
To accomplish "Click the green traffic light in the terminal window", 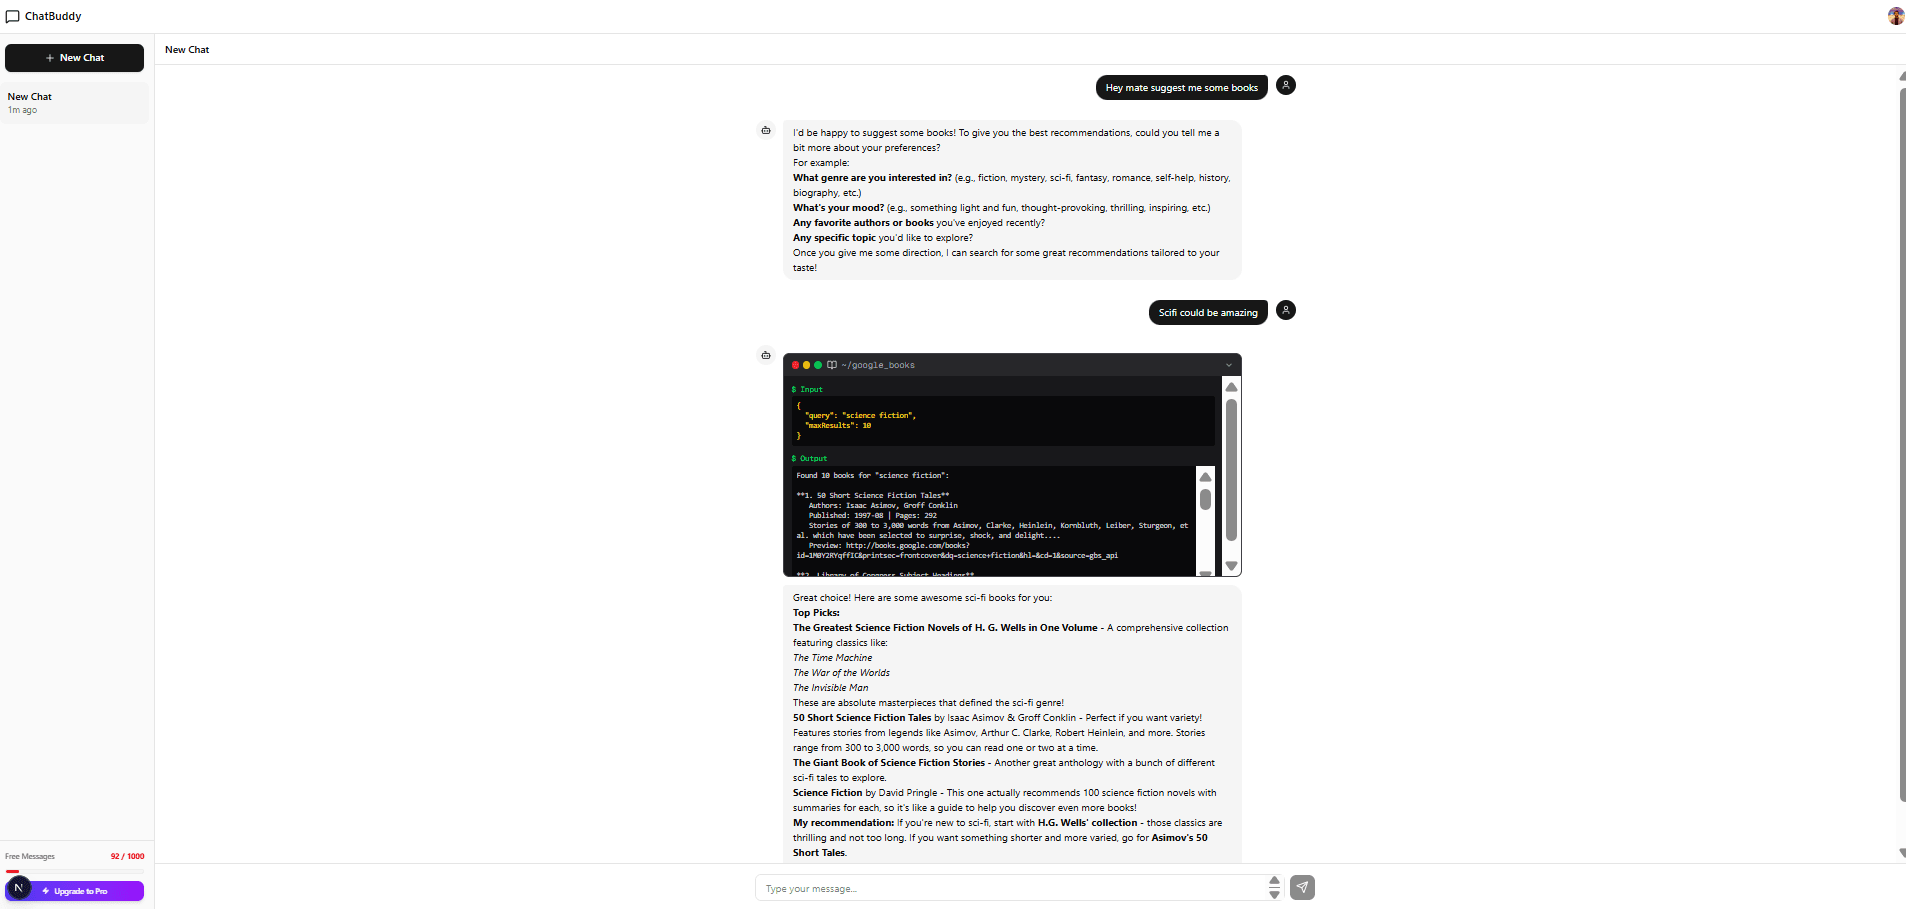I will pyautogui.click(x=818, y=365).
